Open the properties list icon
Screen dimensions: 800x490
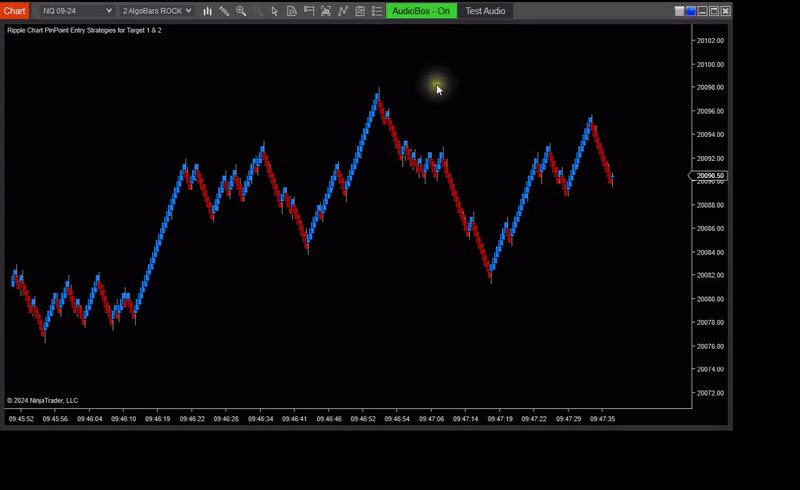tap(376, 11)
